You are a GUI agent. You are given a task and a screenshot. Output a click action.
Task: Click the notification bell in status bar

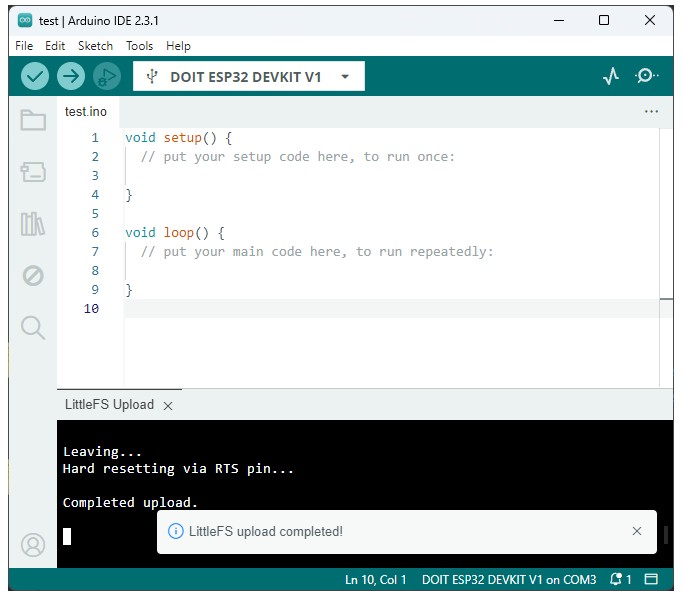[x=620, y=580]
